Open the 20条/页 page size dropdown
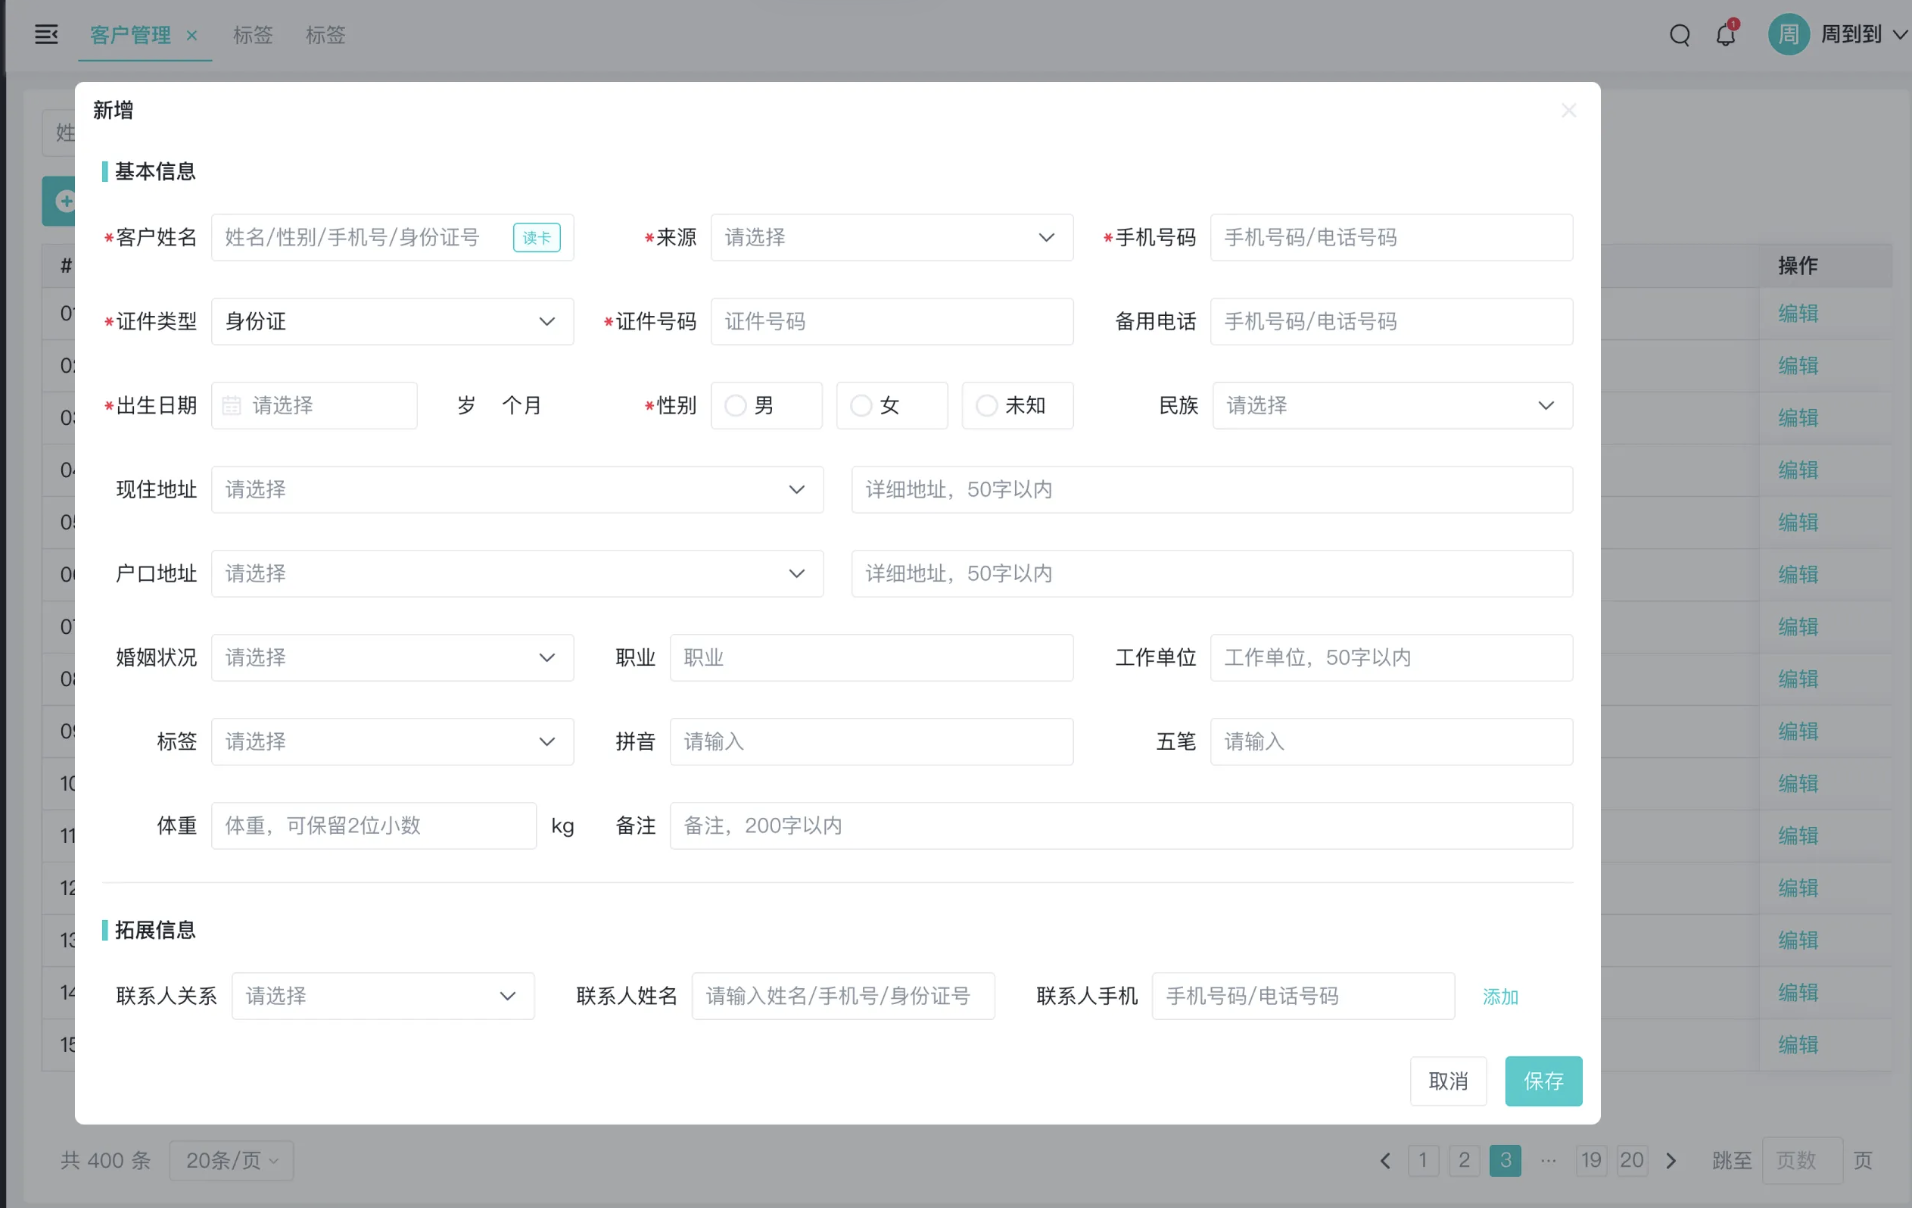Image resolution: width=1912 pixels, height=1208 pixels. pyautogui.click(x=231, y=1160)
